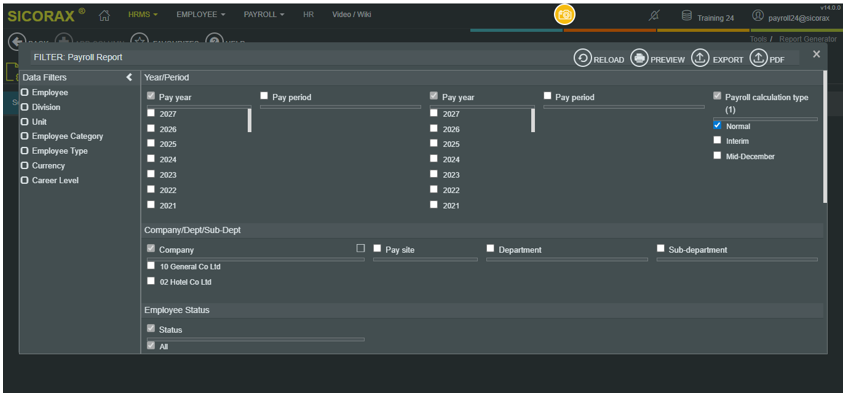Check Mid-December payroll calculation type
The image size is (846, 397).
pyautogui.click(x=717, y=155)
